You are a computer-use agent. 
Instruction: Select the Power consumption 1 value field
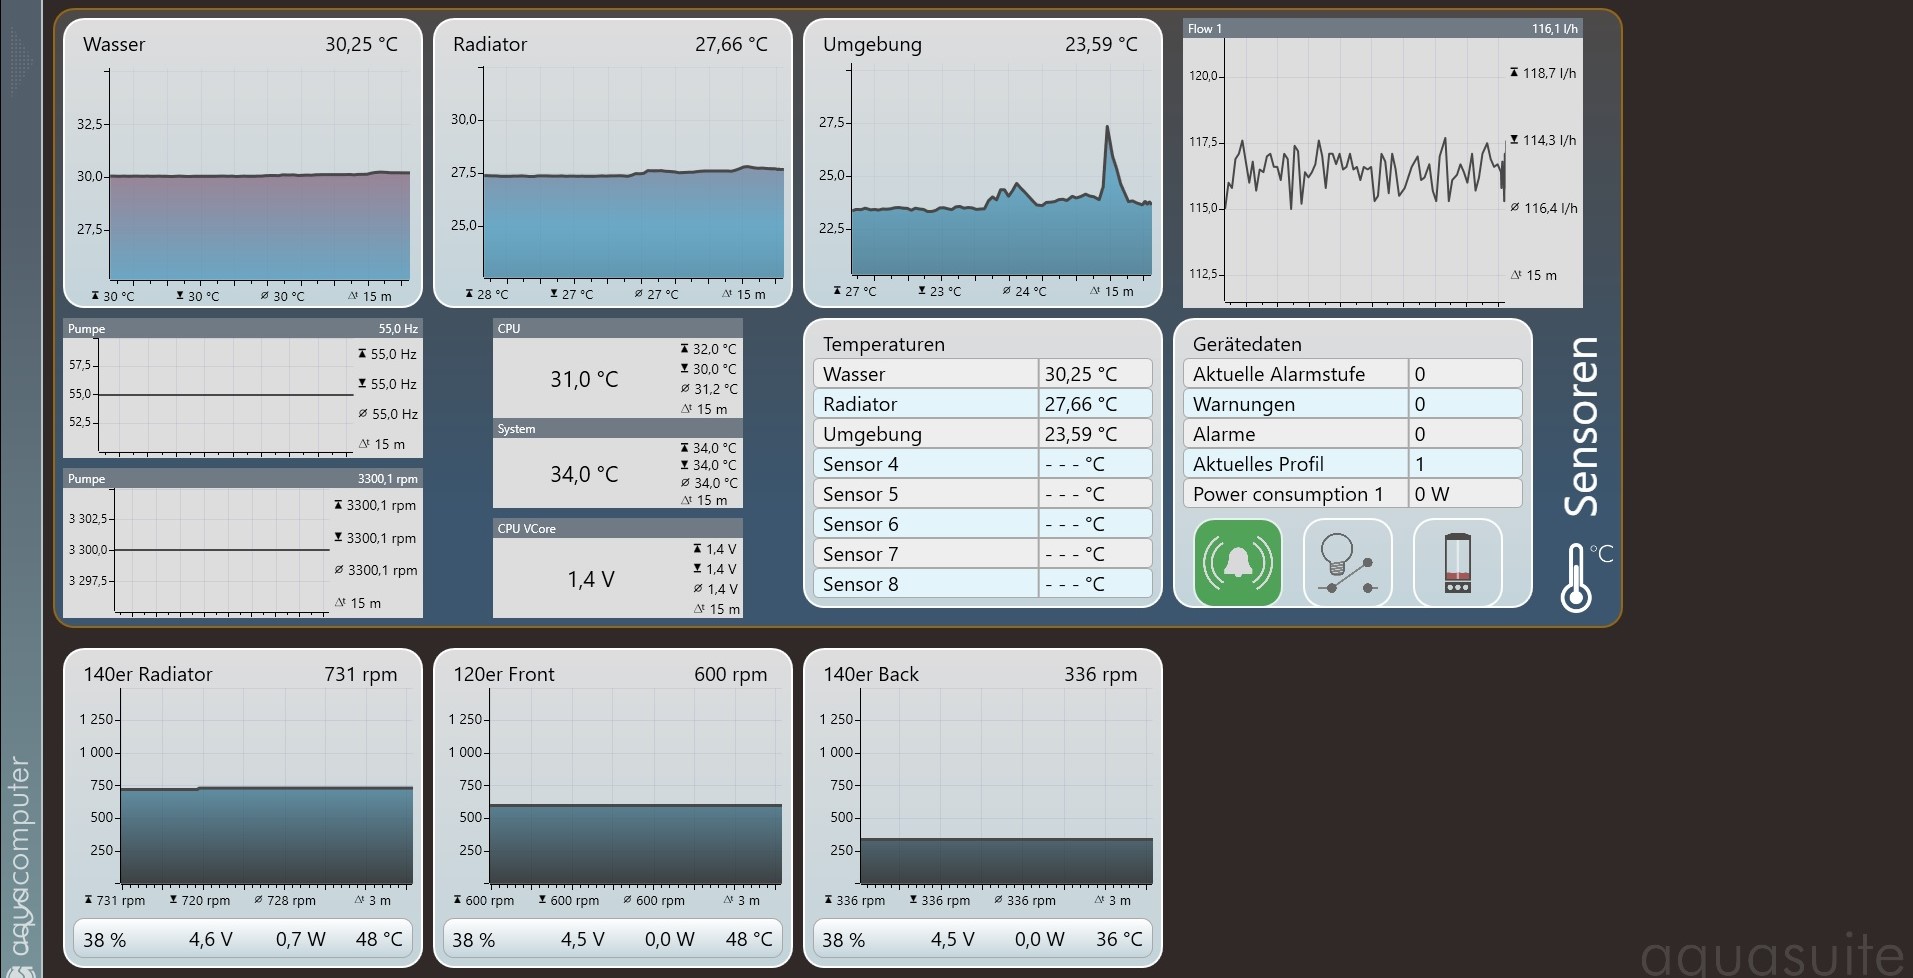click(1465, 494)
